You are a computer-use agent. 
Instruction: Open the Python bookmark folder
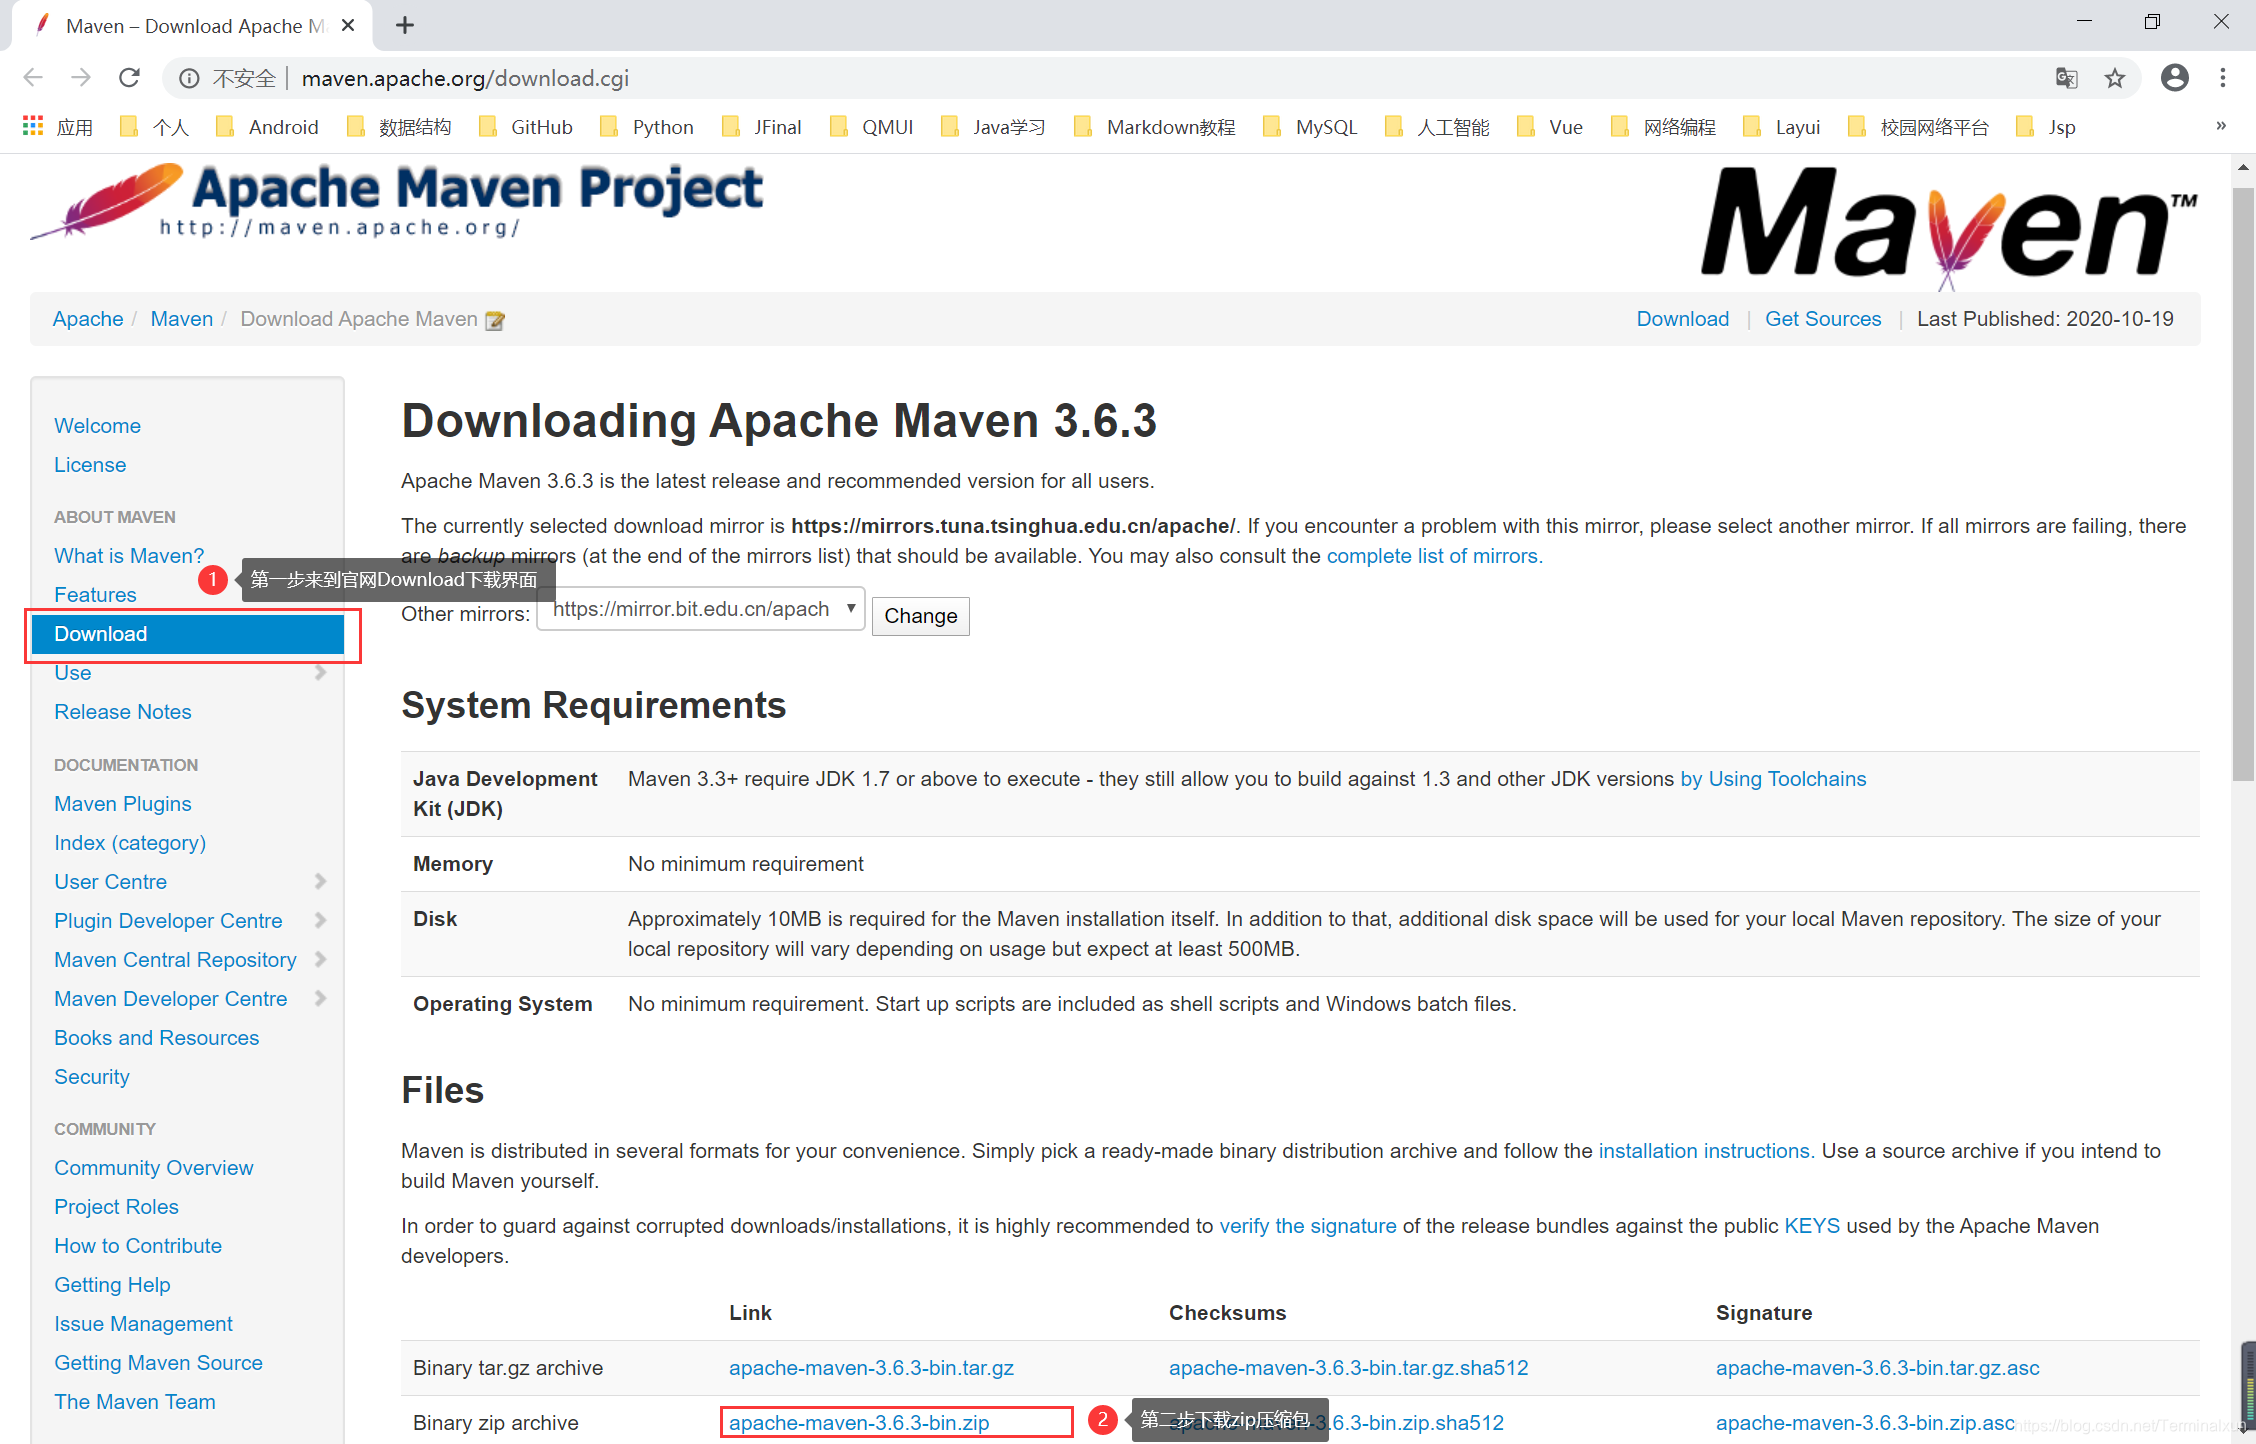tap(646, 127)
